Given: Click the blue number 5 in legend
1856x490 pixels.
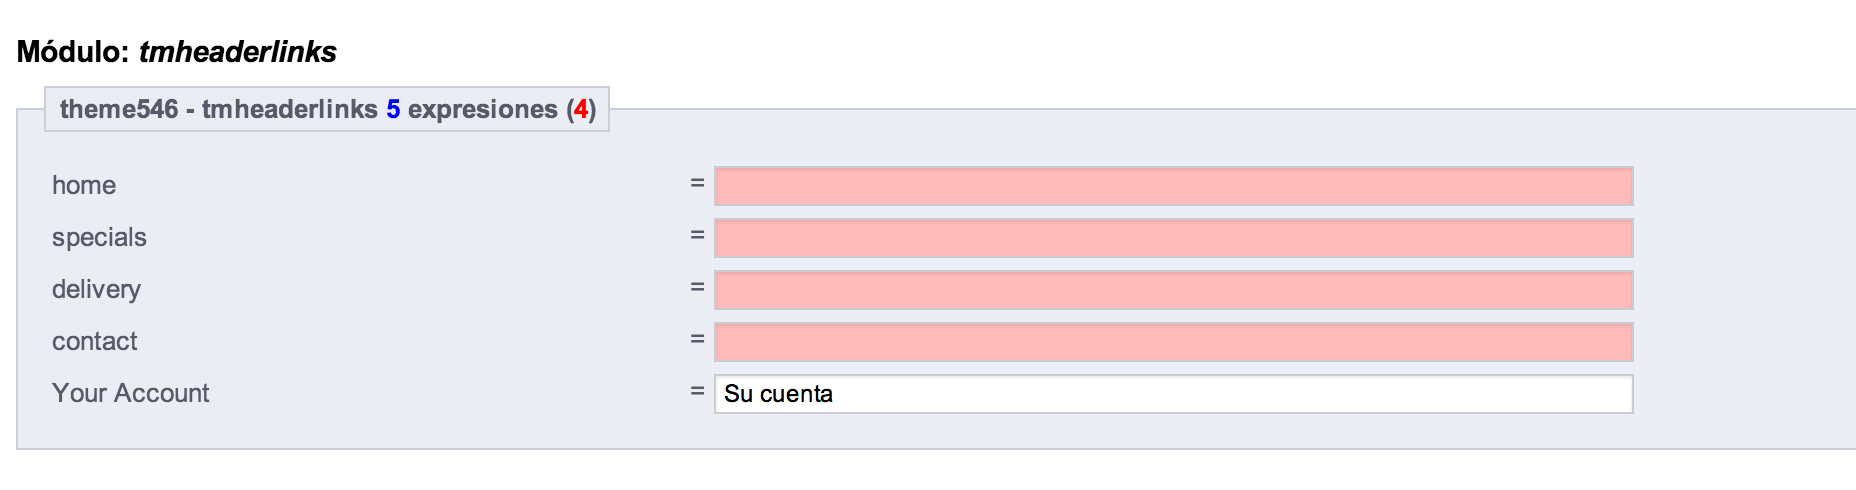Looking at the screenshot, I should point(393,109).
